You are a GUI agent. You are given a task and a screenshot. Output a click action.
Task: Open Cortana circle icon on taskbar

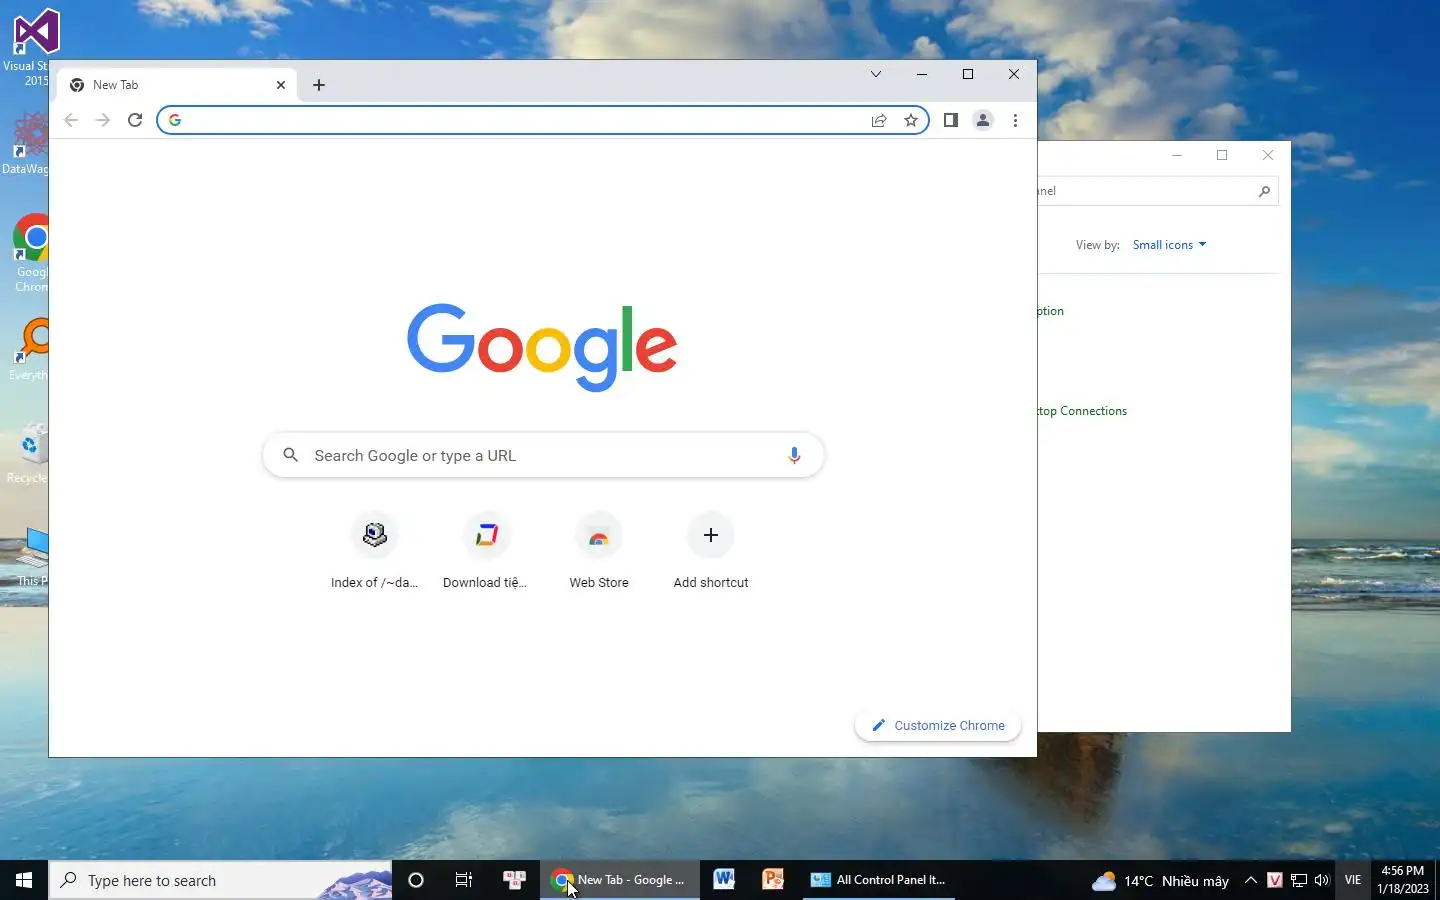(416, 880)
